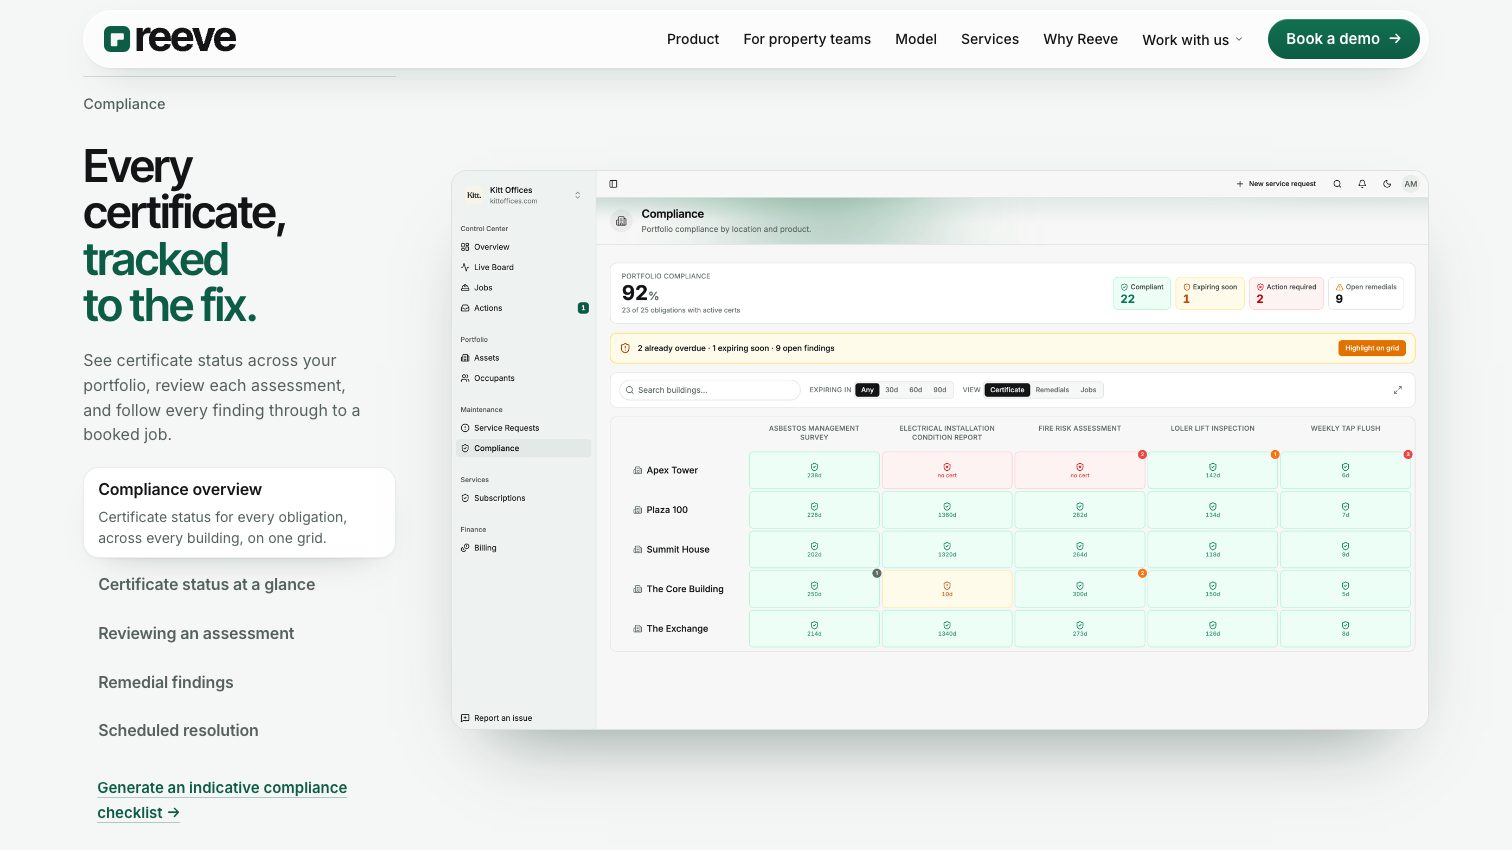Open the Product nav item
Image resolution: width=1512 pixels, height=850 pixels.
693,39
